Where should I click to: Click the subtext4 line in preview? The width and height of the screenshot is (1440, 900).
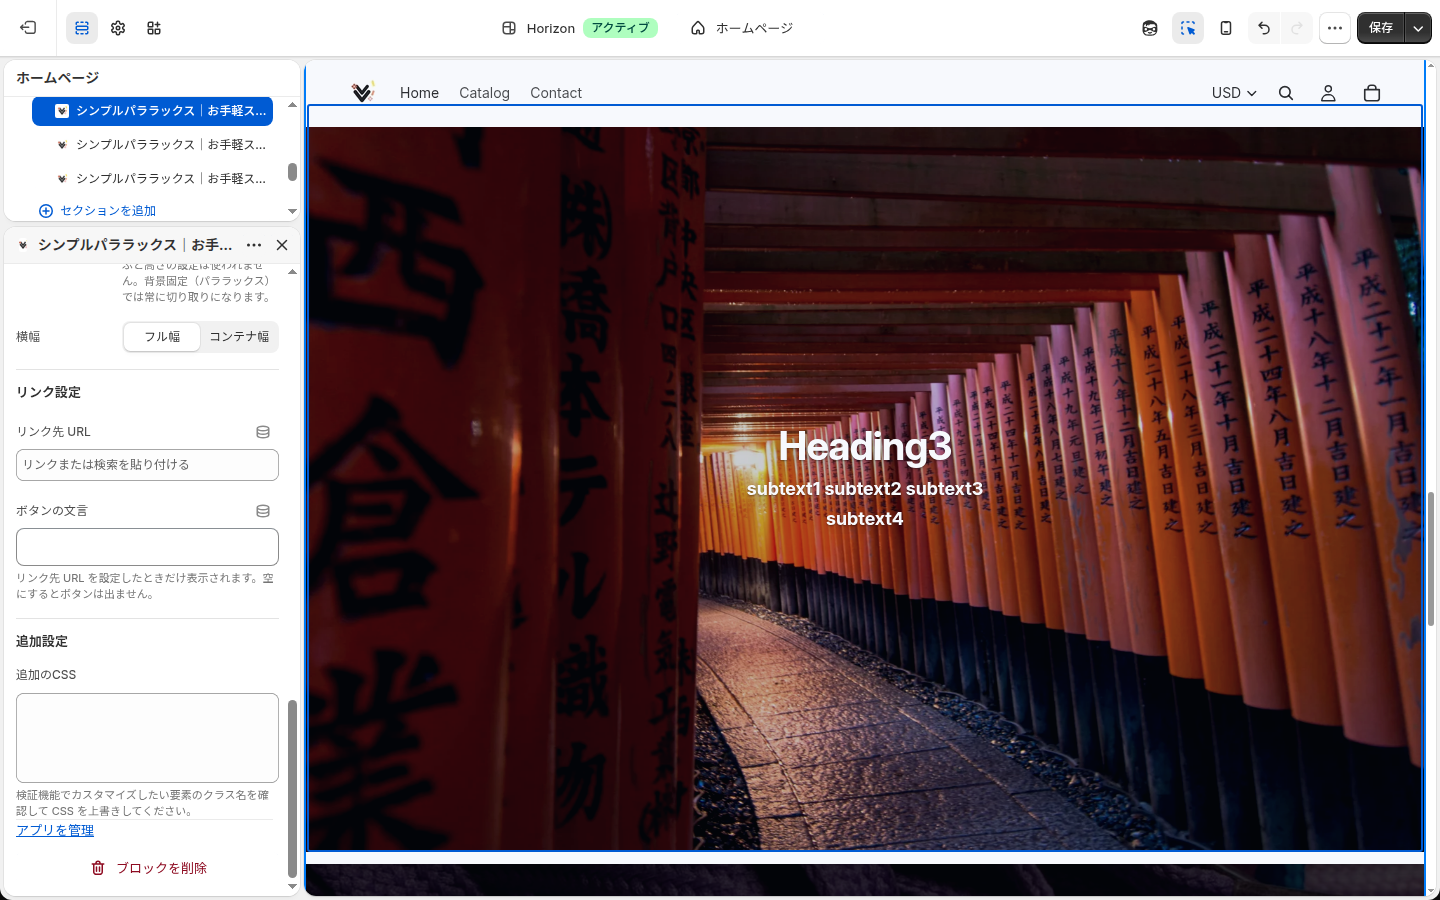click(x=865, y=519)
